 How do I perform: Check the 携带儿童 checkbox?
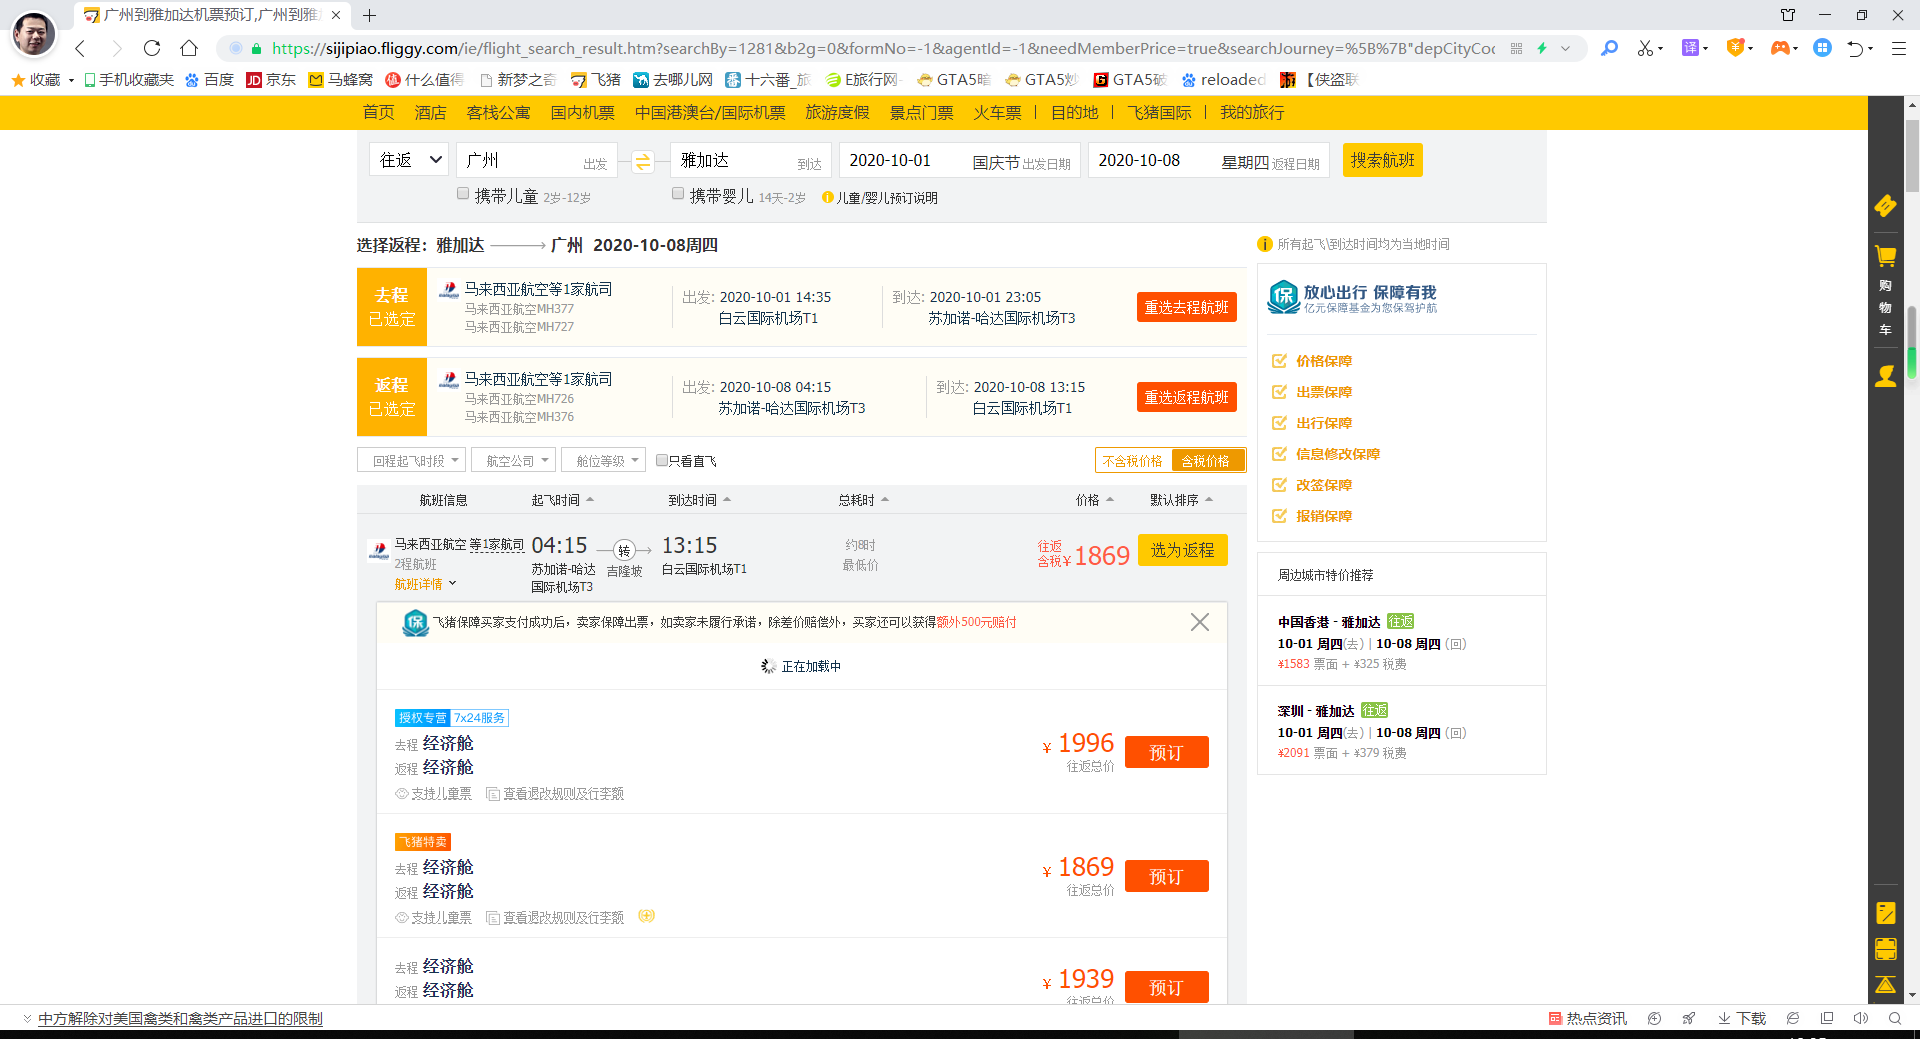[463, 194]
